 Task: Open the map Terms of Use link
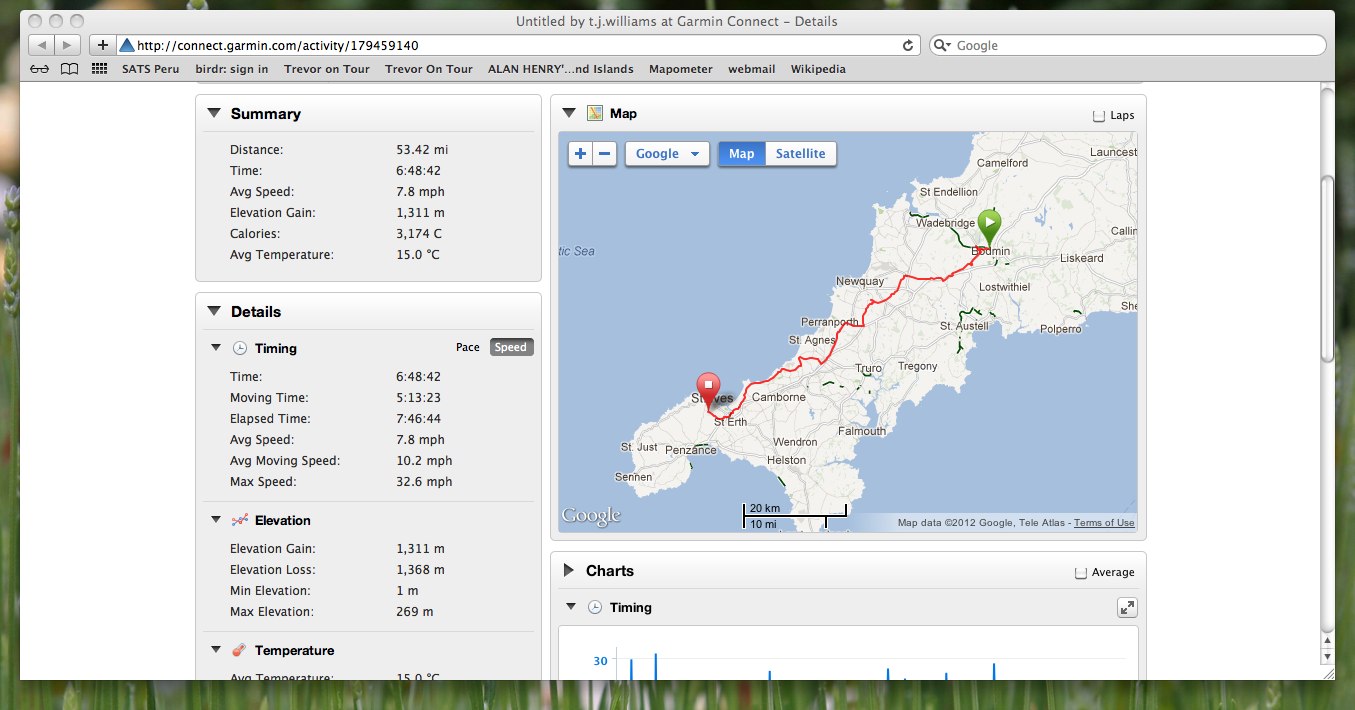point(1104,523)
